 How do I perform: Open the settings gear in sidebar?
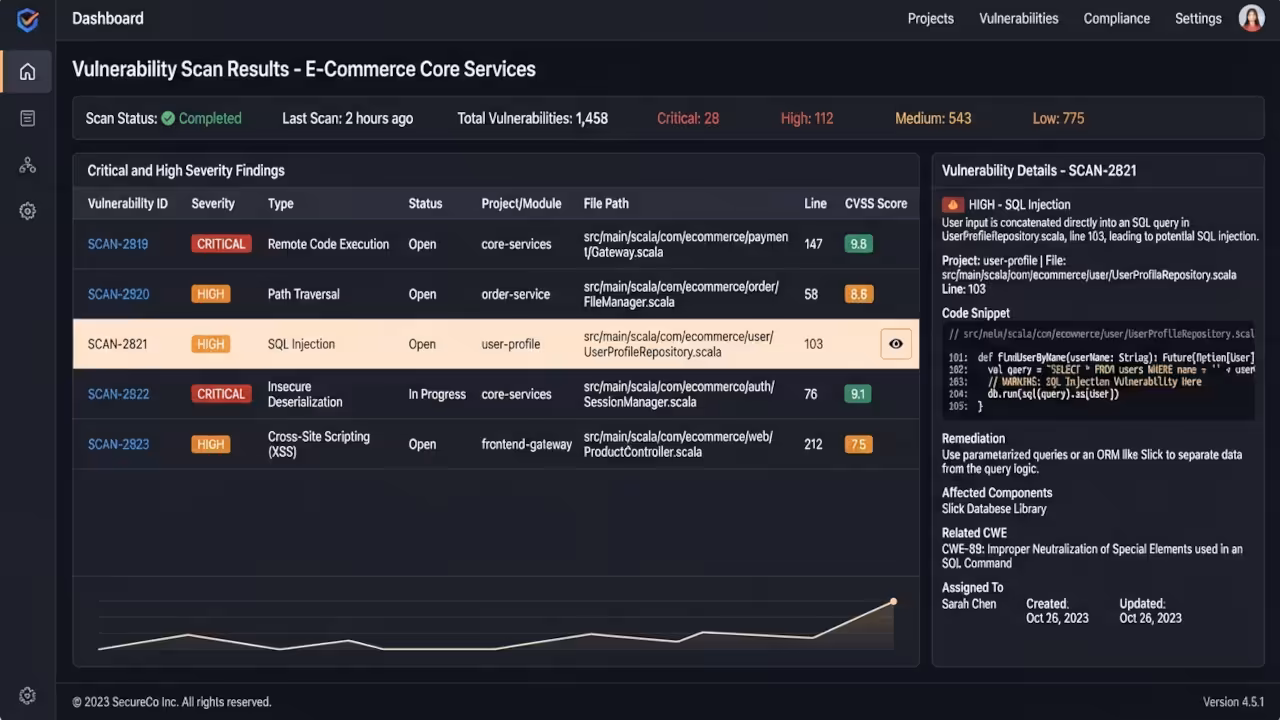click(x=28, y=212)
